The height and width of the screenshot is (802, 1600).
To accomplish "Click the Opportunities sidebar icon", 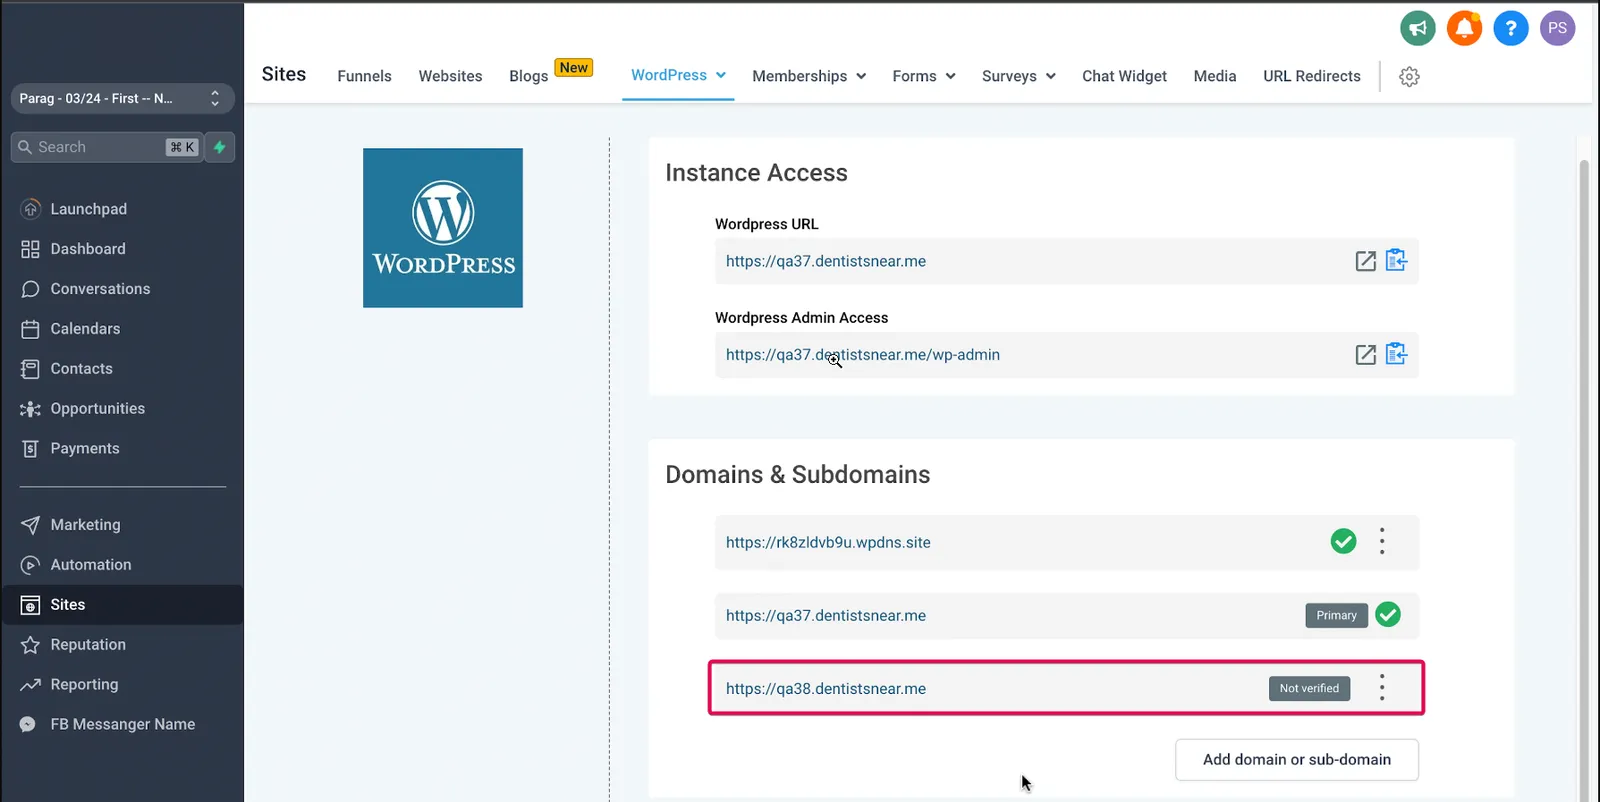I will (x=30, y=409).
